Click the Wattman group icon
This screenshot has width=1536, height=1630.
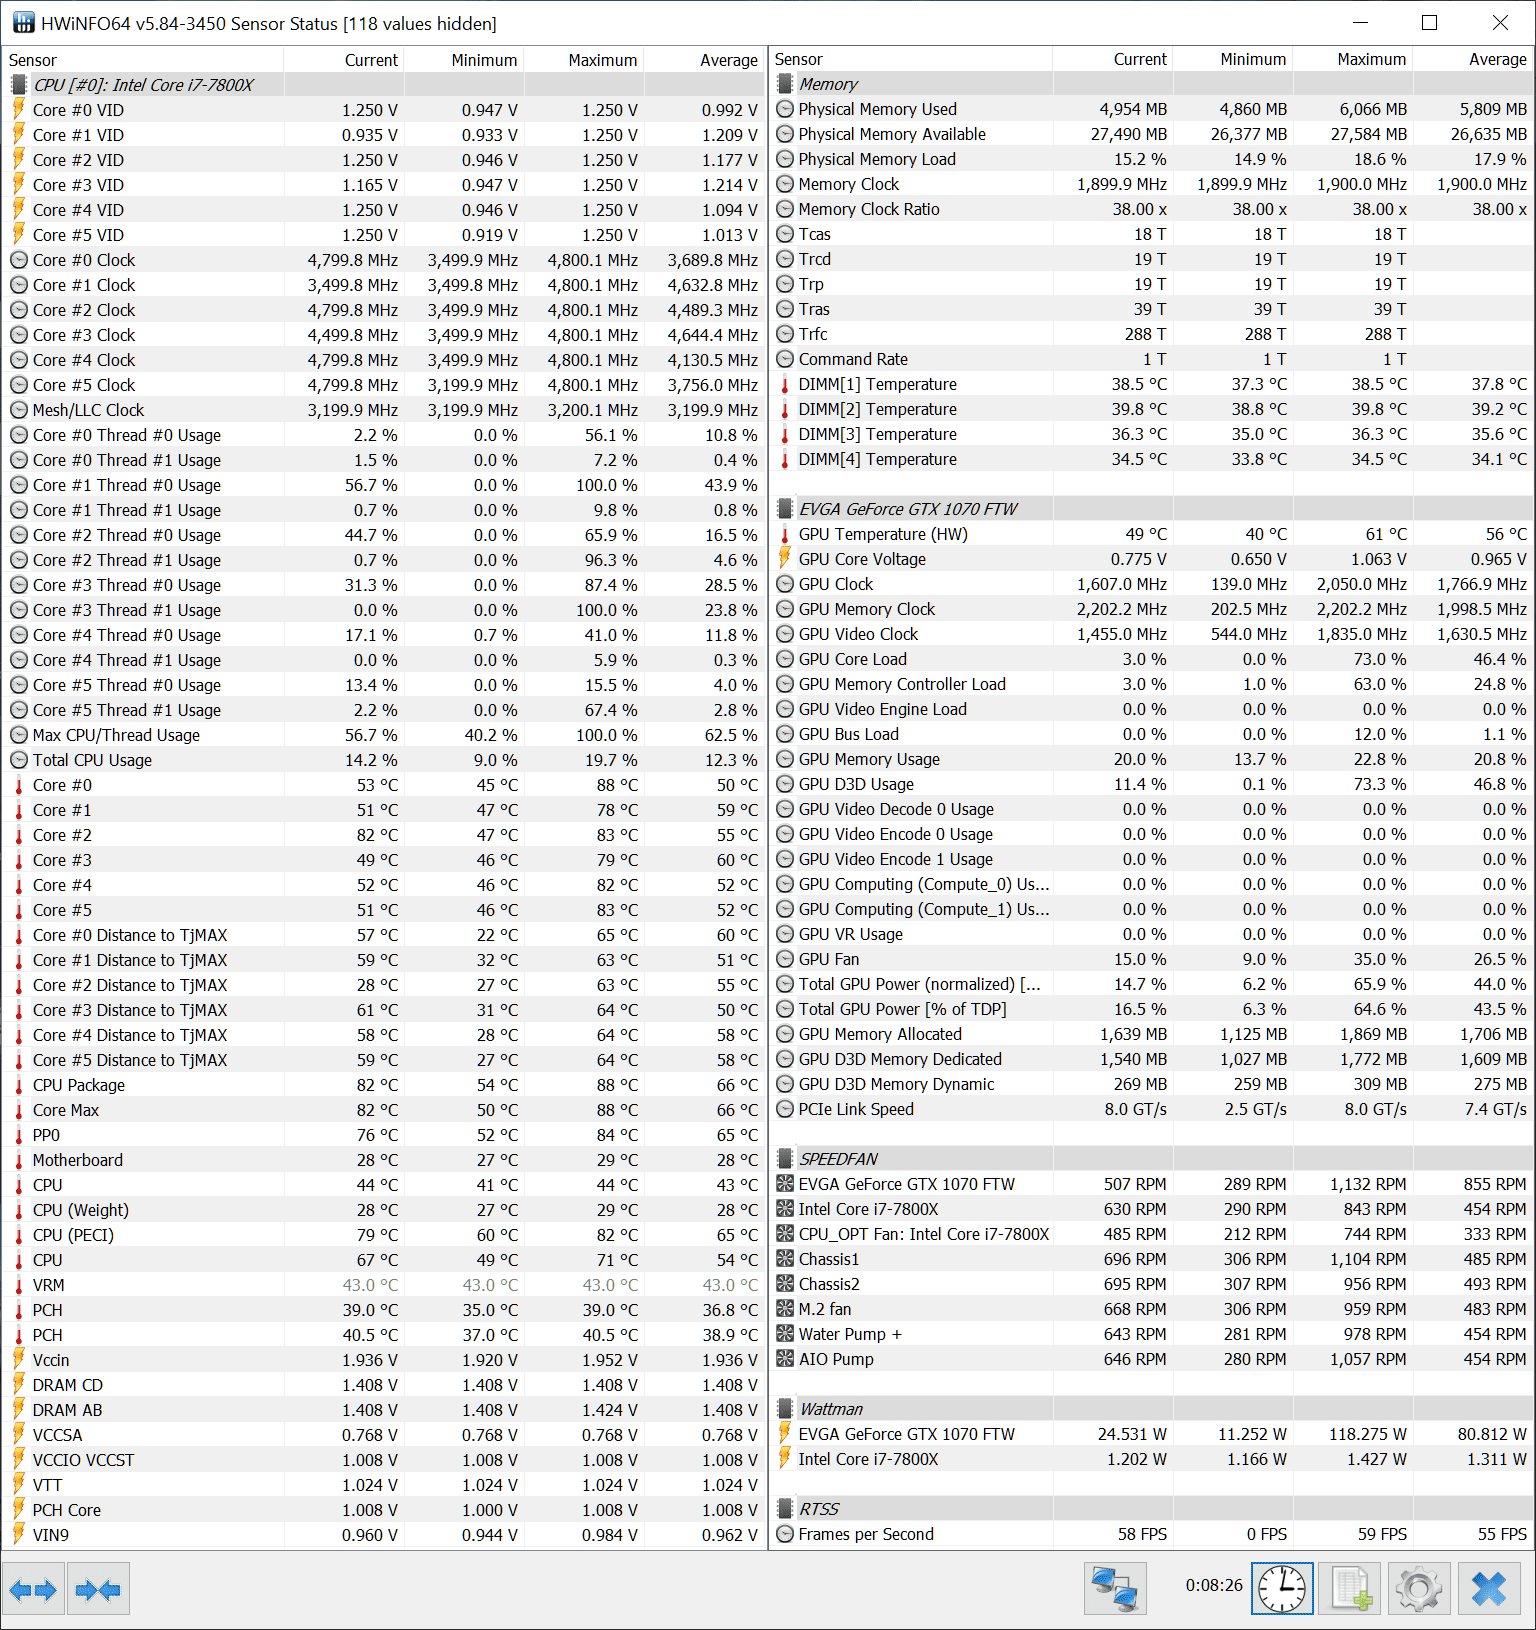click(786, 1409)
